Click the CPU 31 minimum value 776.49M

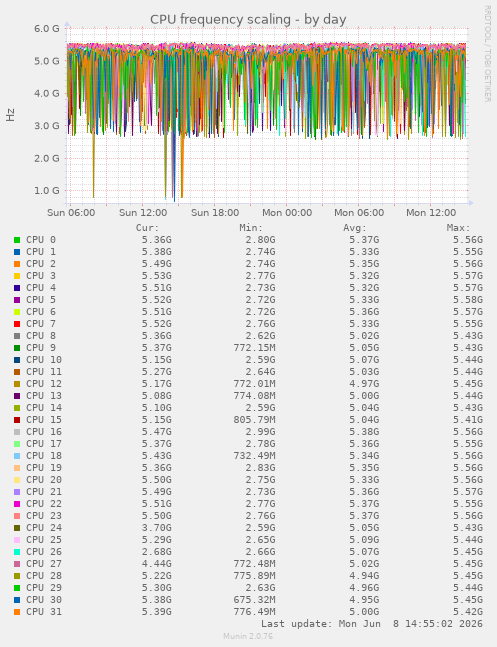point(254,612)
